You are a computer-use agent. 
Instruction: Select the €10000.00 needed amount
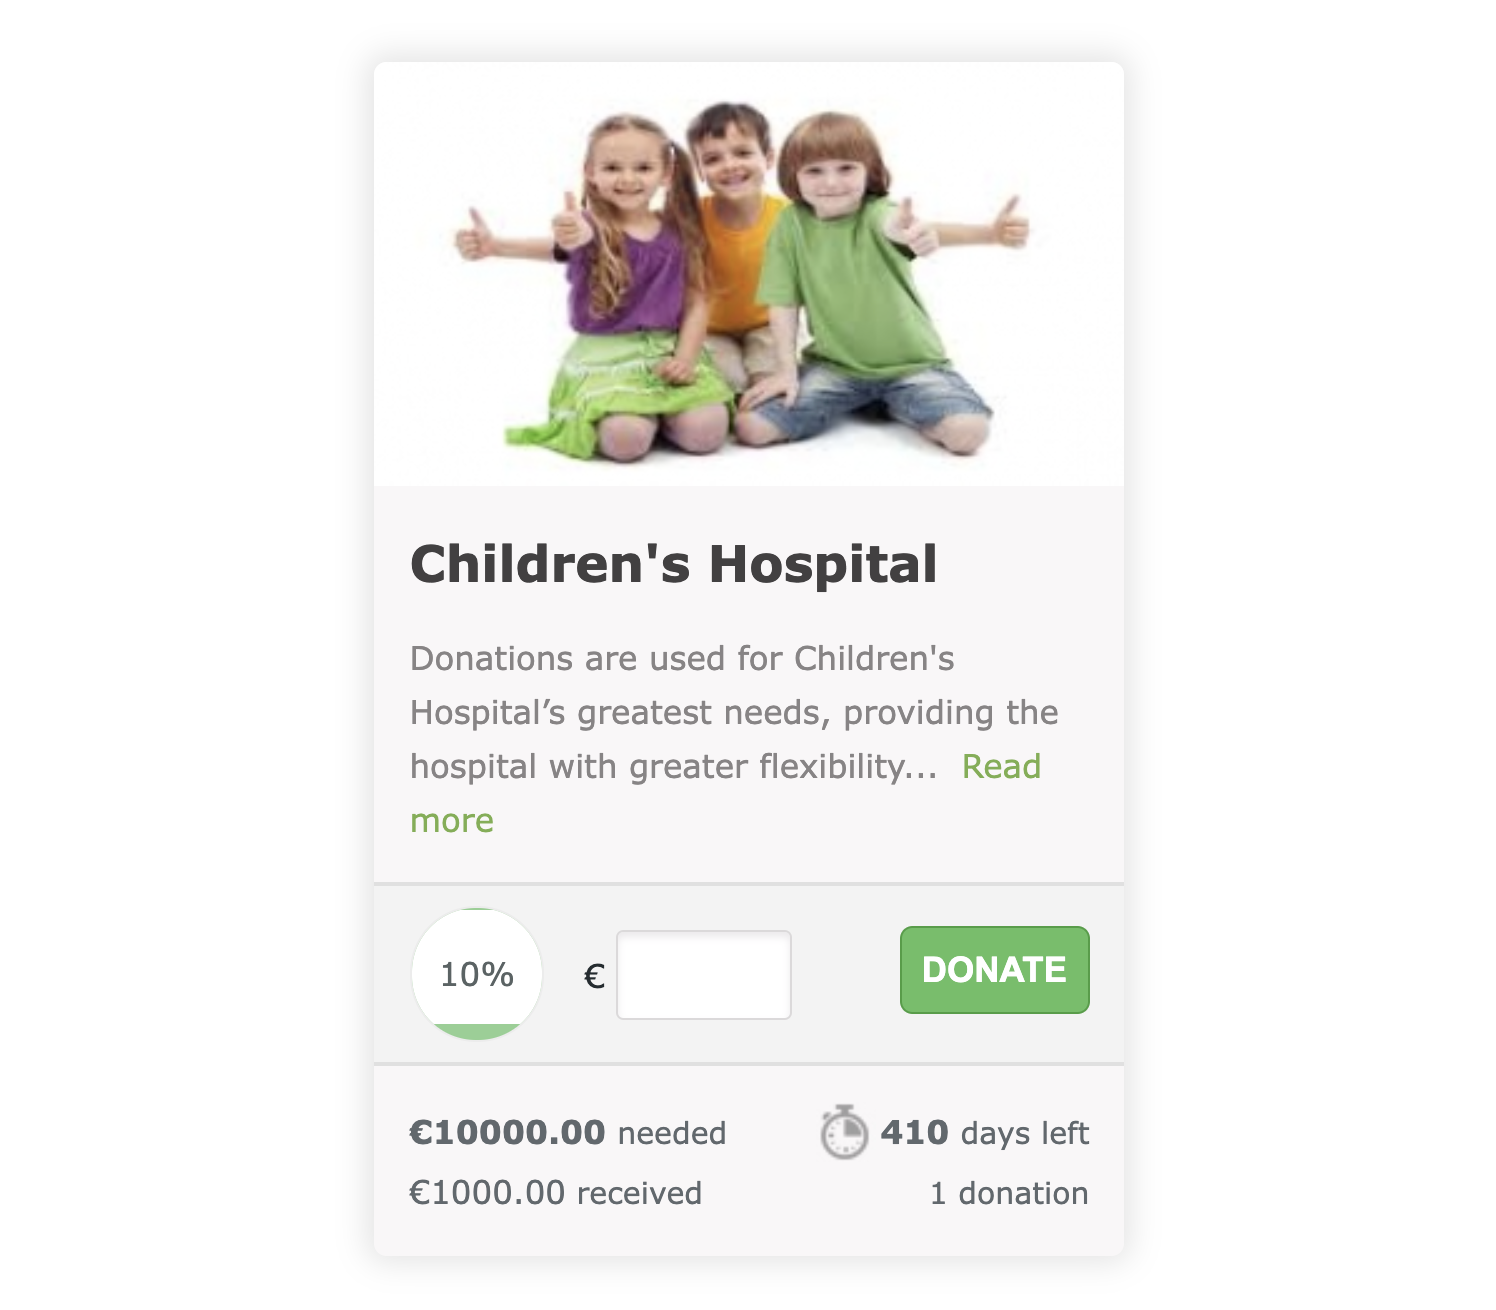(x=507, y=1132)
